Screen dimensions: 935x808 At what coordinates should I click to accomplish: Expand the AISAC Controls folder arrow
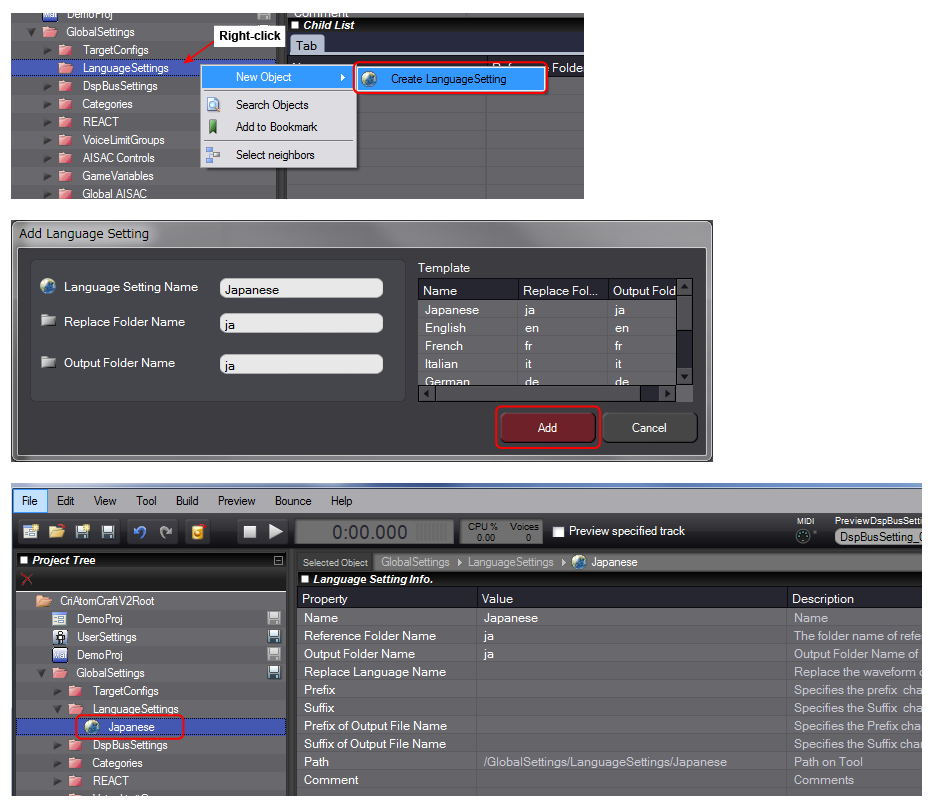[x=47, y=158]
